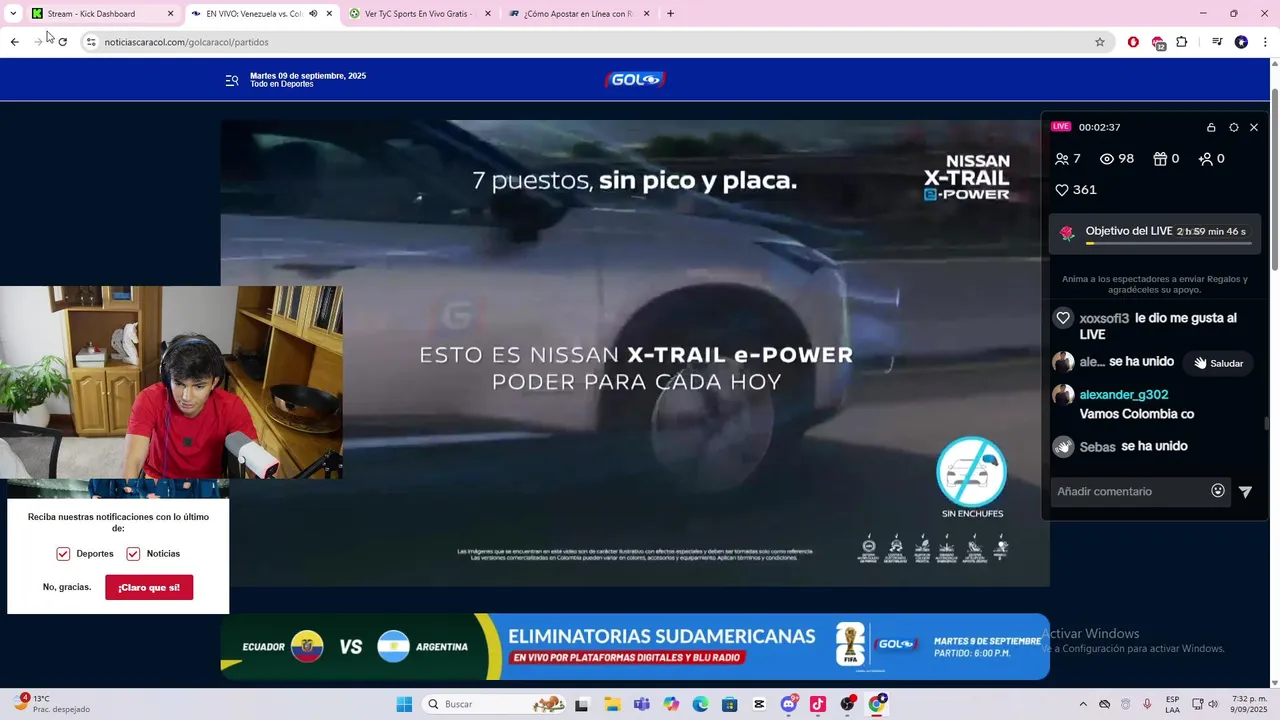Image resolution: width=1280 pixels, height=720 pixels.
Task: Click the heart likes counter 361
Action: [1076, 190]
